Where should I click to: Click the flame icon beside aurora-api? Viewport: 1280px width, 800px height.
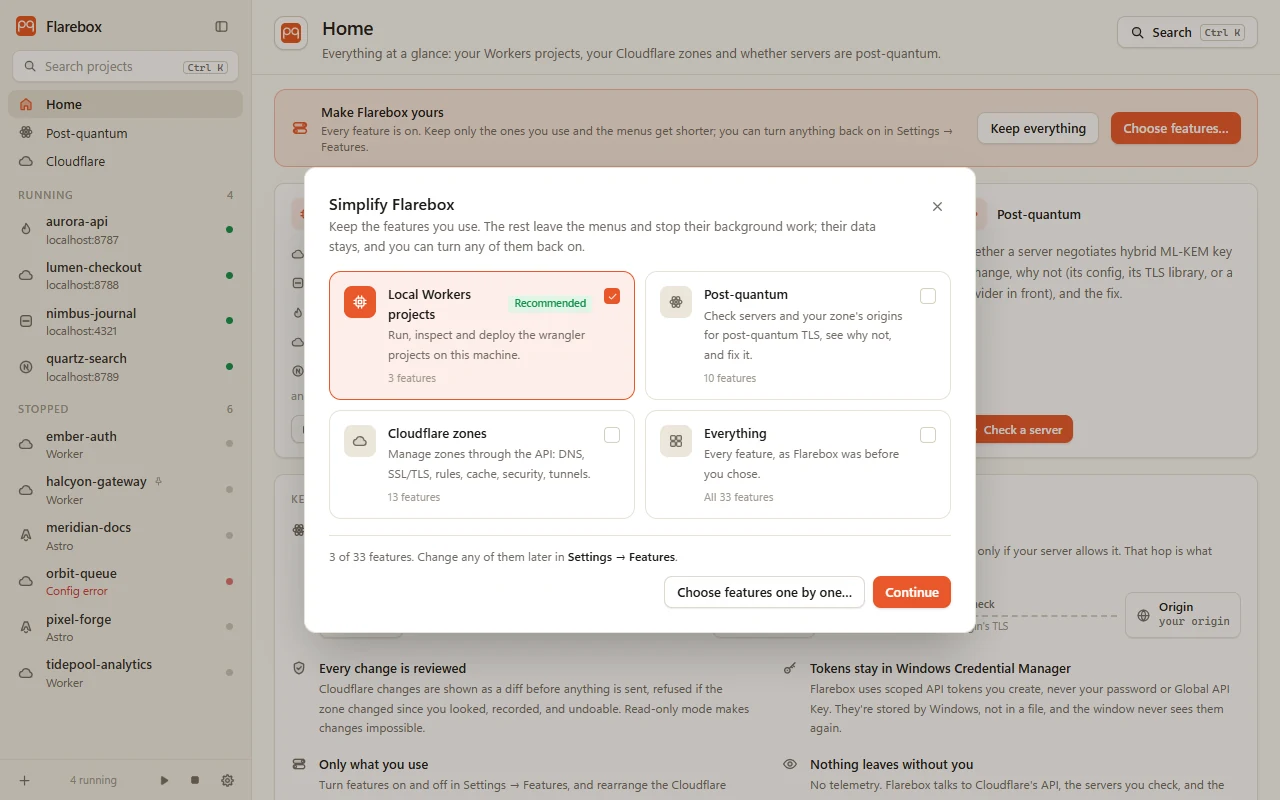click(26, 230)
